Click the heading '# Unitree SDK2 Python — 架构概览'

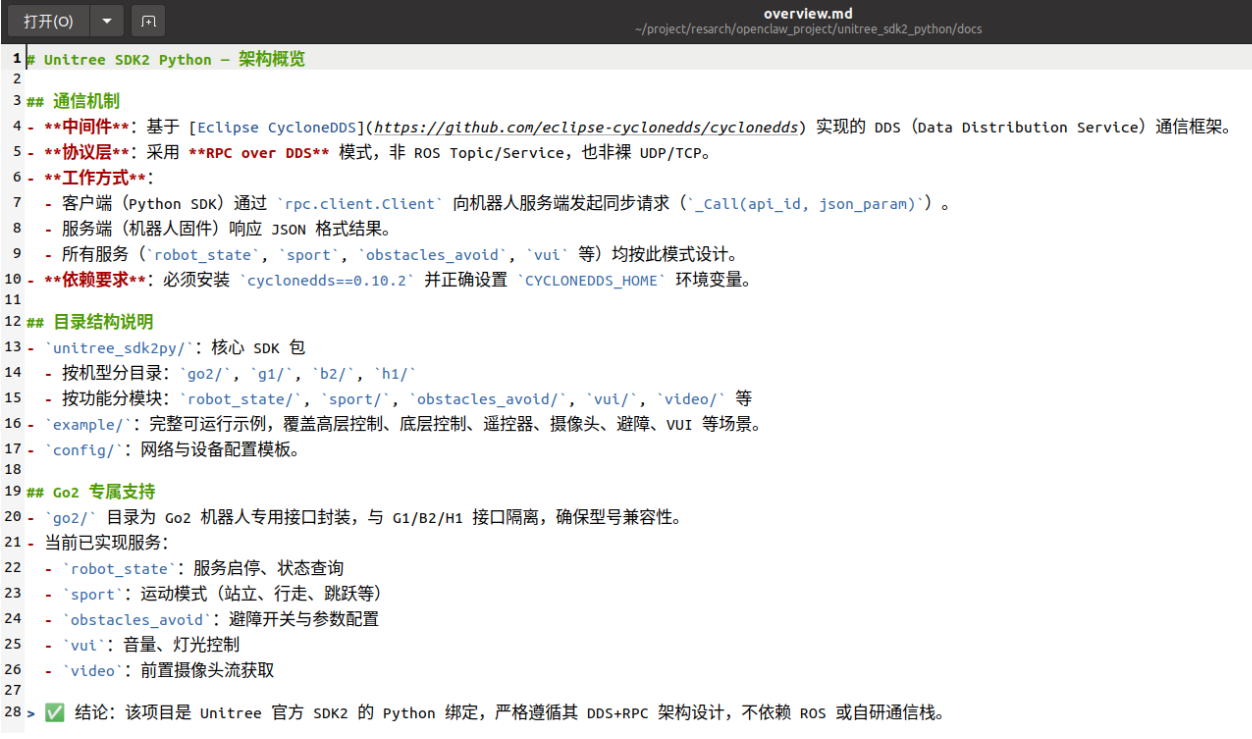pyautogui.click(x=166, y=59)
